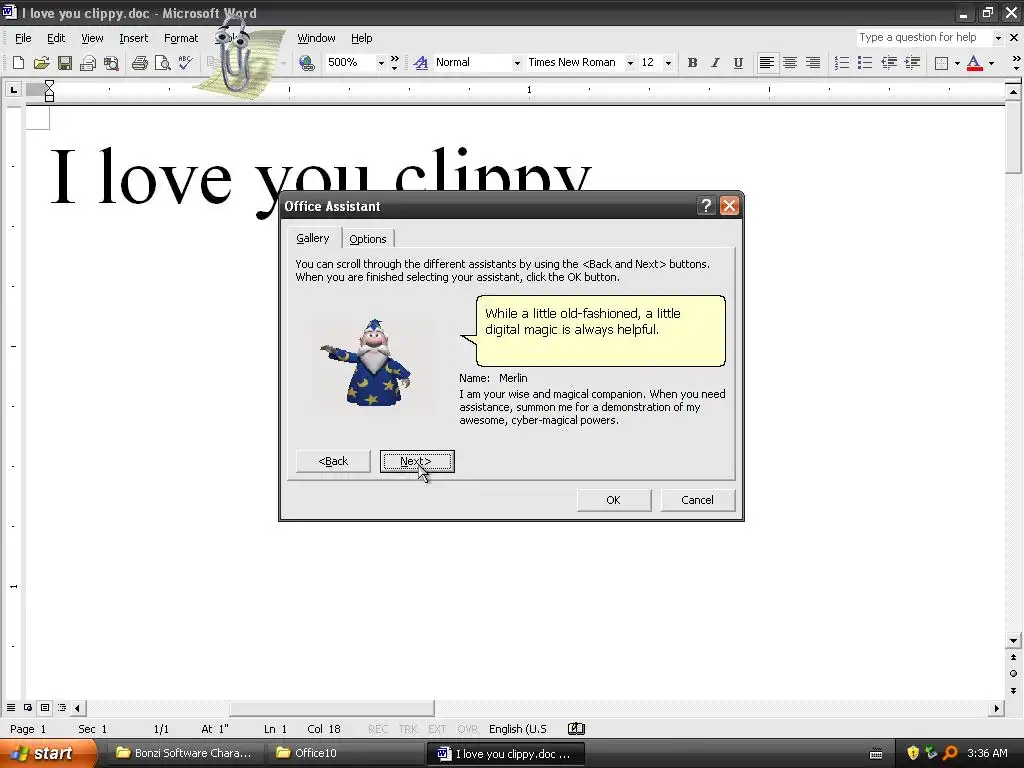Switch to Bonzi Software Chara... taskbar window

click(184, 753)
